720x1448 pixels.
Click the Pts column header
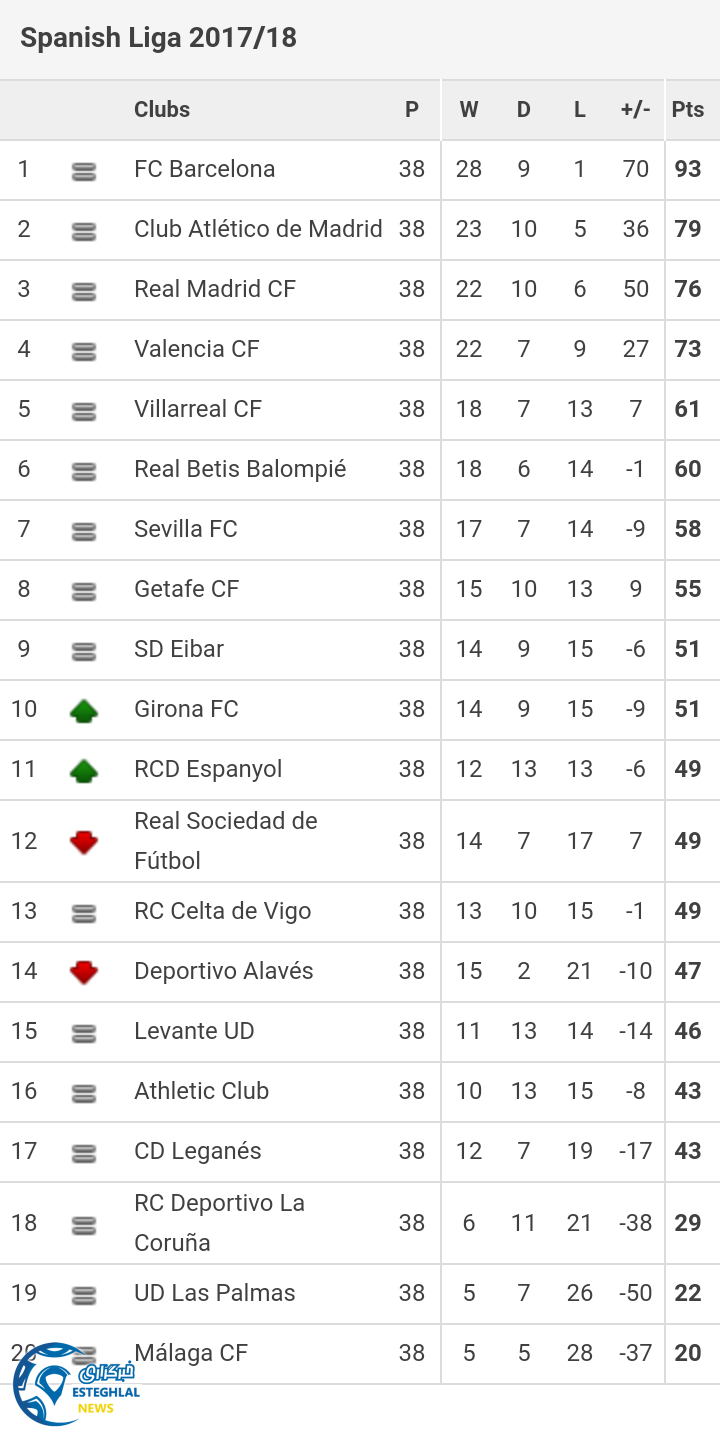688,110
